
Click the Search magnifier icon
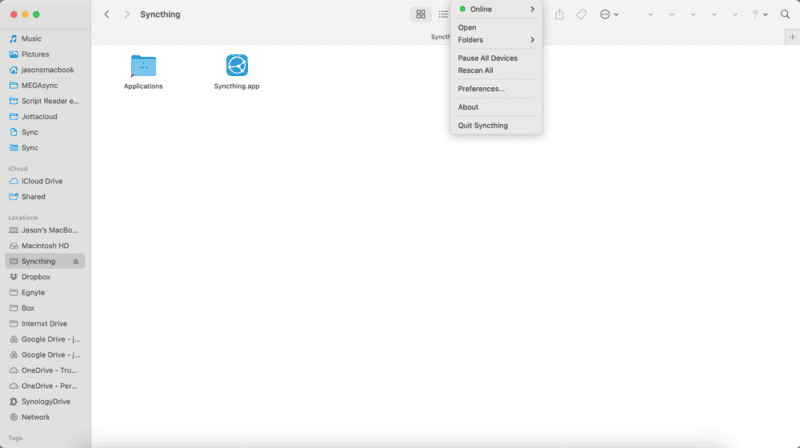784,14
